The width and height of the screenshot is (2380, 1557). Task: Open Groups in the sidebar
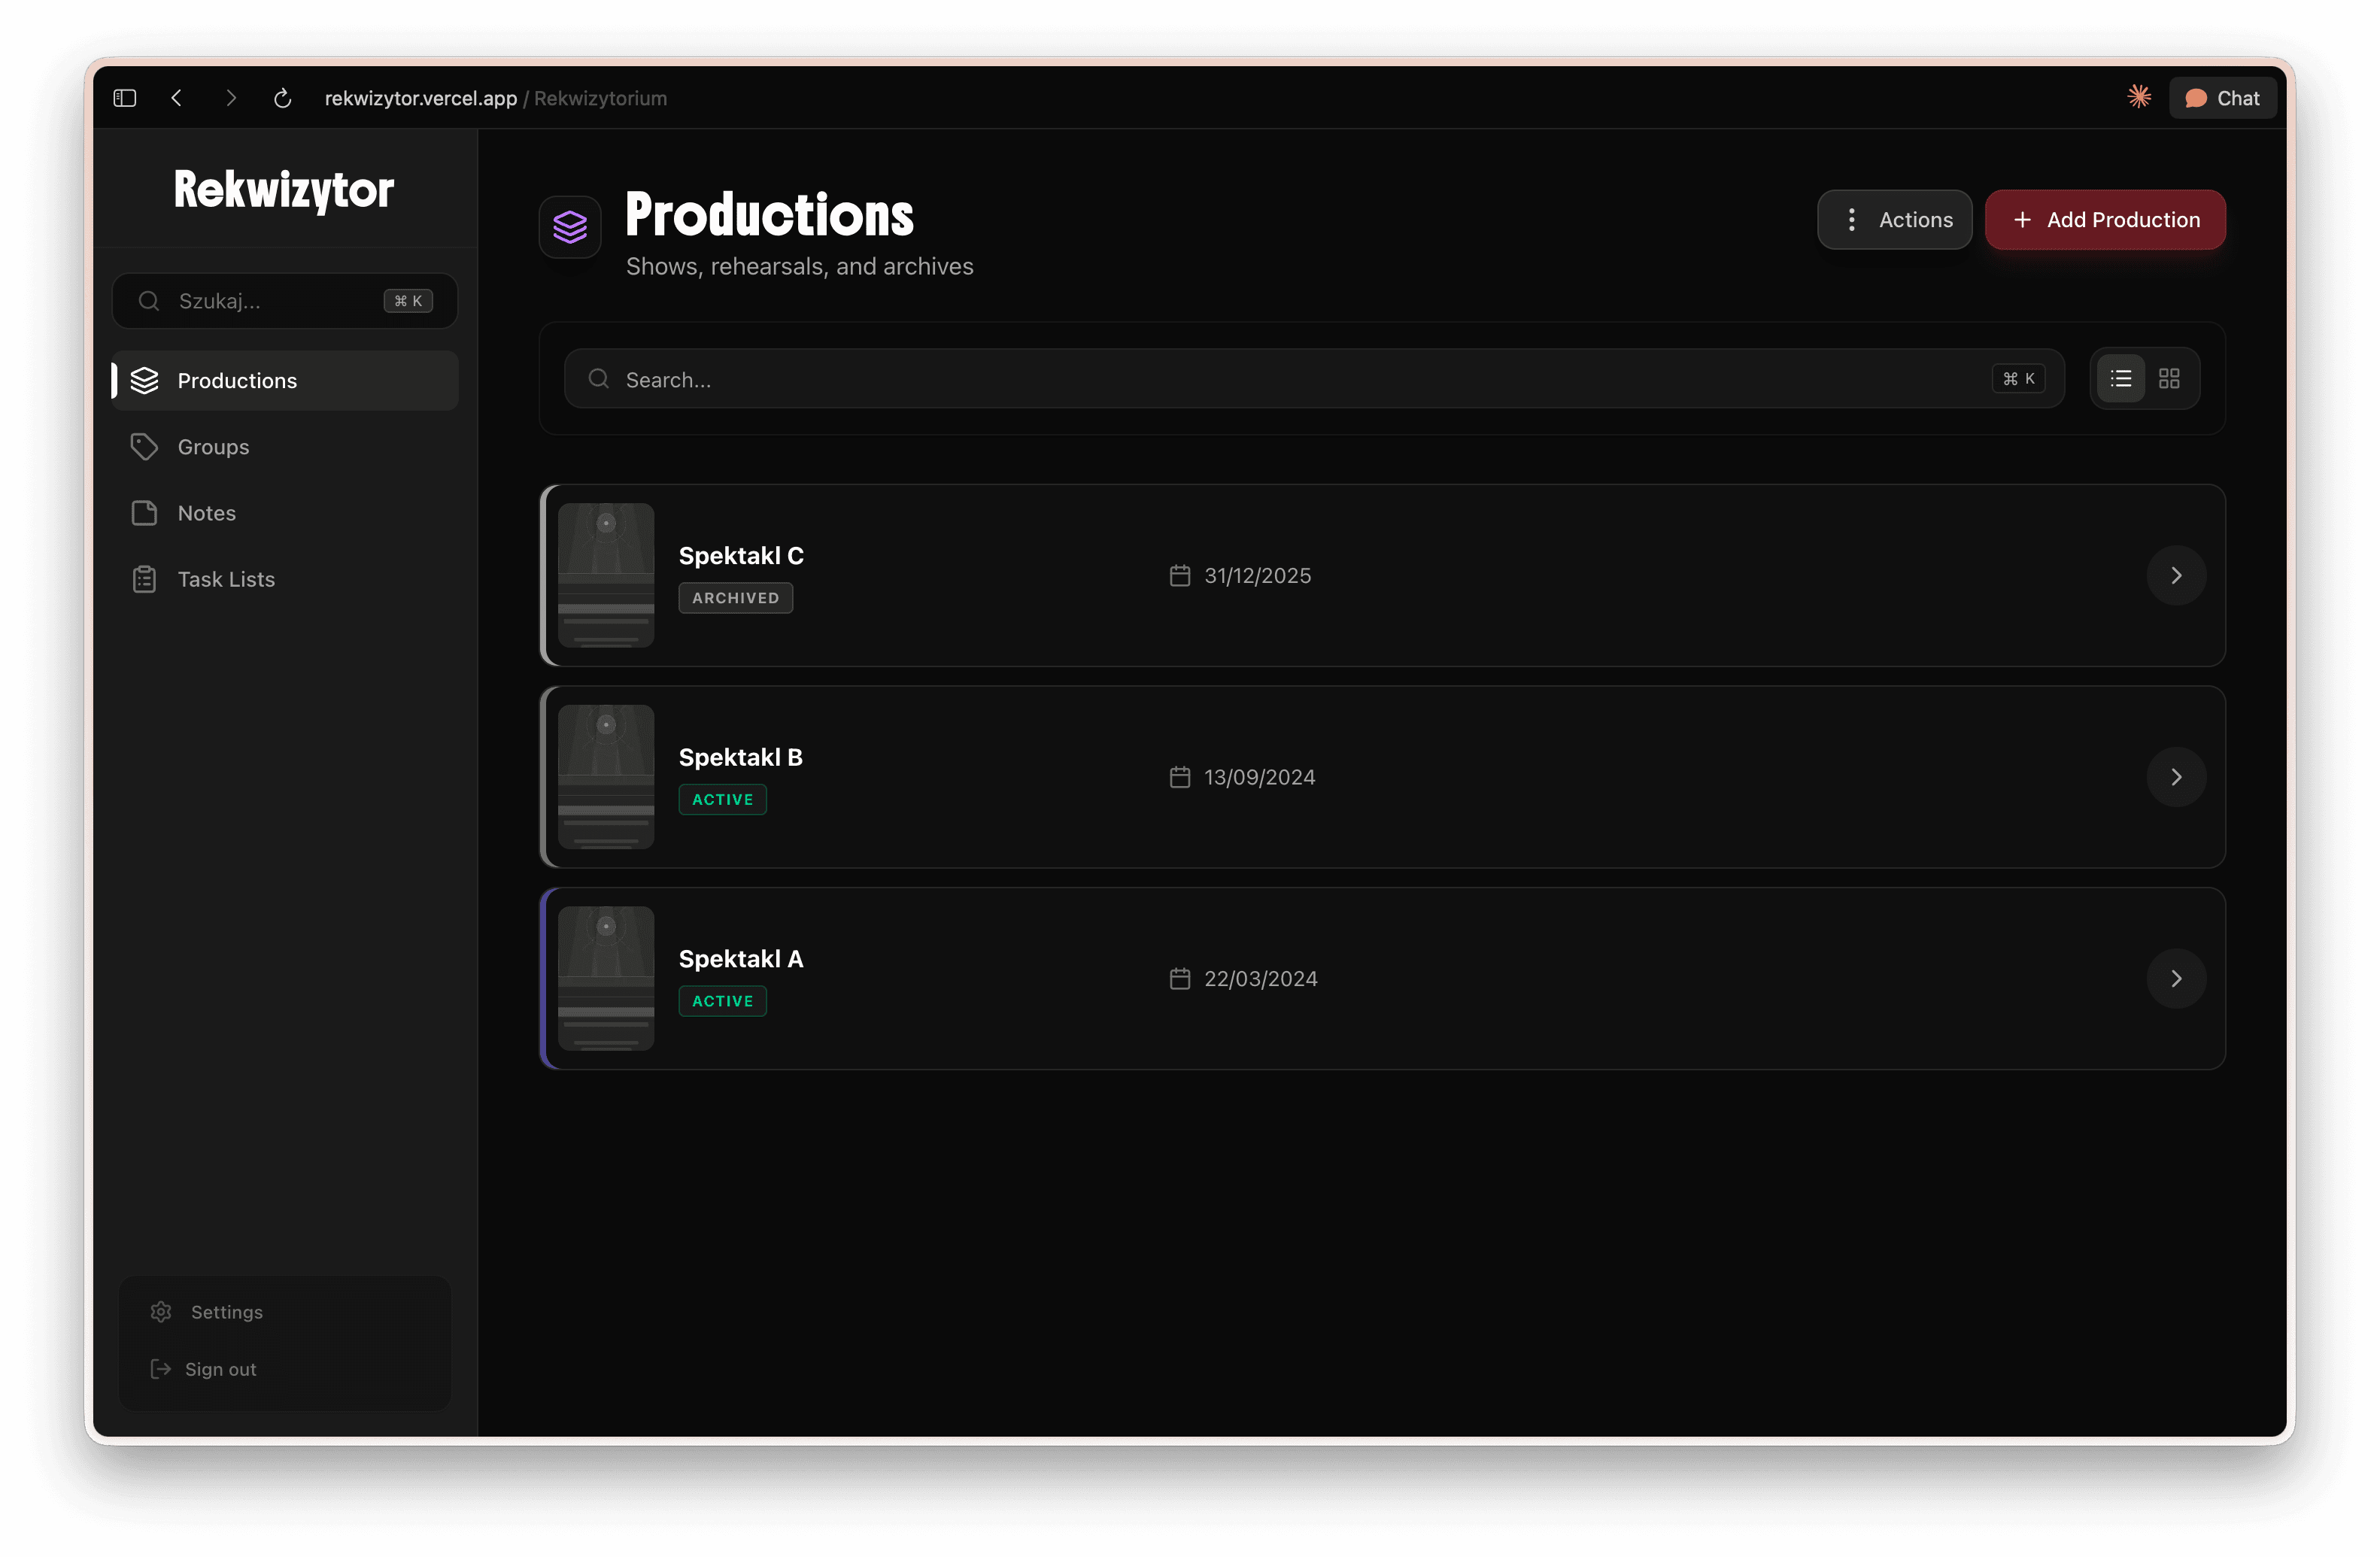(x=285, y=447)
